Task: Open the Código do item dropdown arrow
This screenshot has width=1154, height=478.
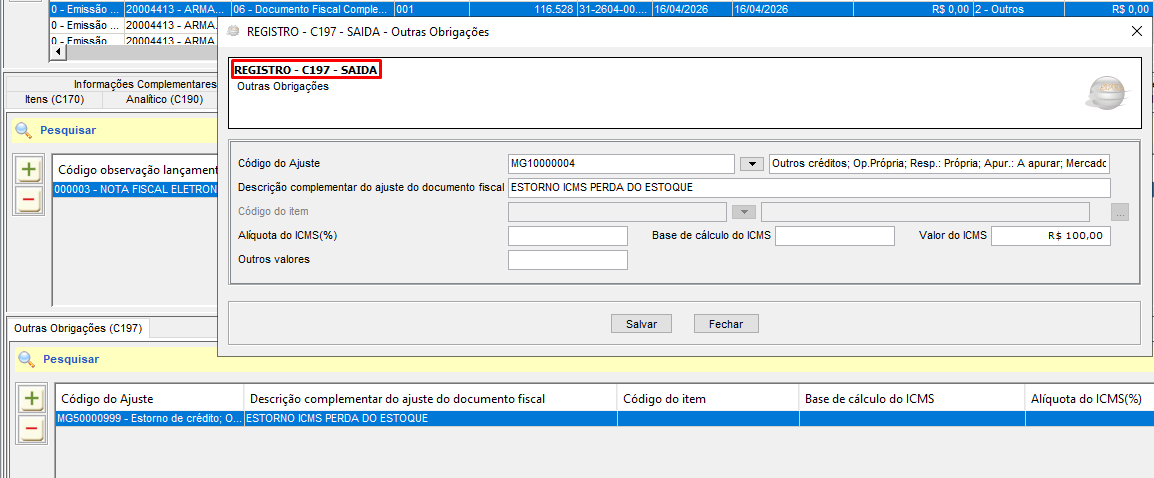Action: point(742,212)
